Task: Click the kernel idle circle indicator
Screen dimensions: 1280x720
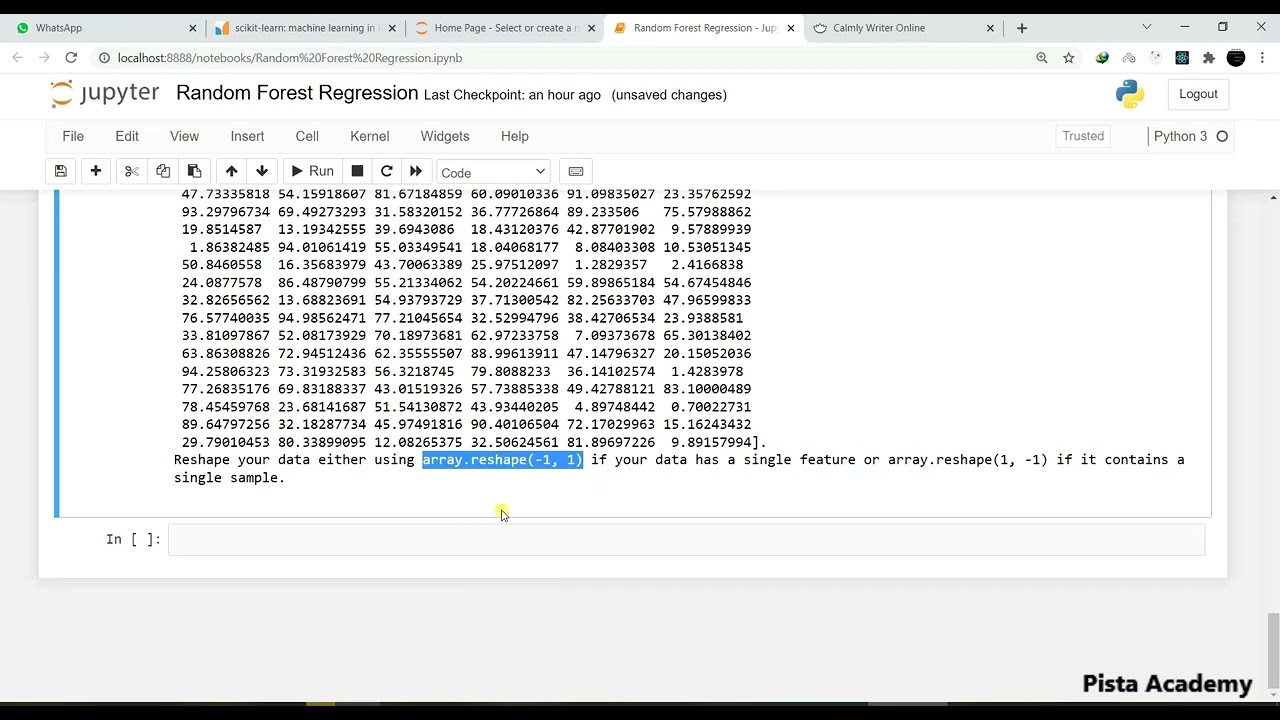Action: click(x=1222, y=136)
